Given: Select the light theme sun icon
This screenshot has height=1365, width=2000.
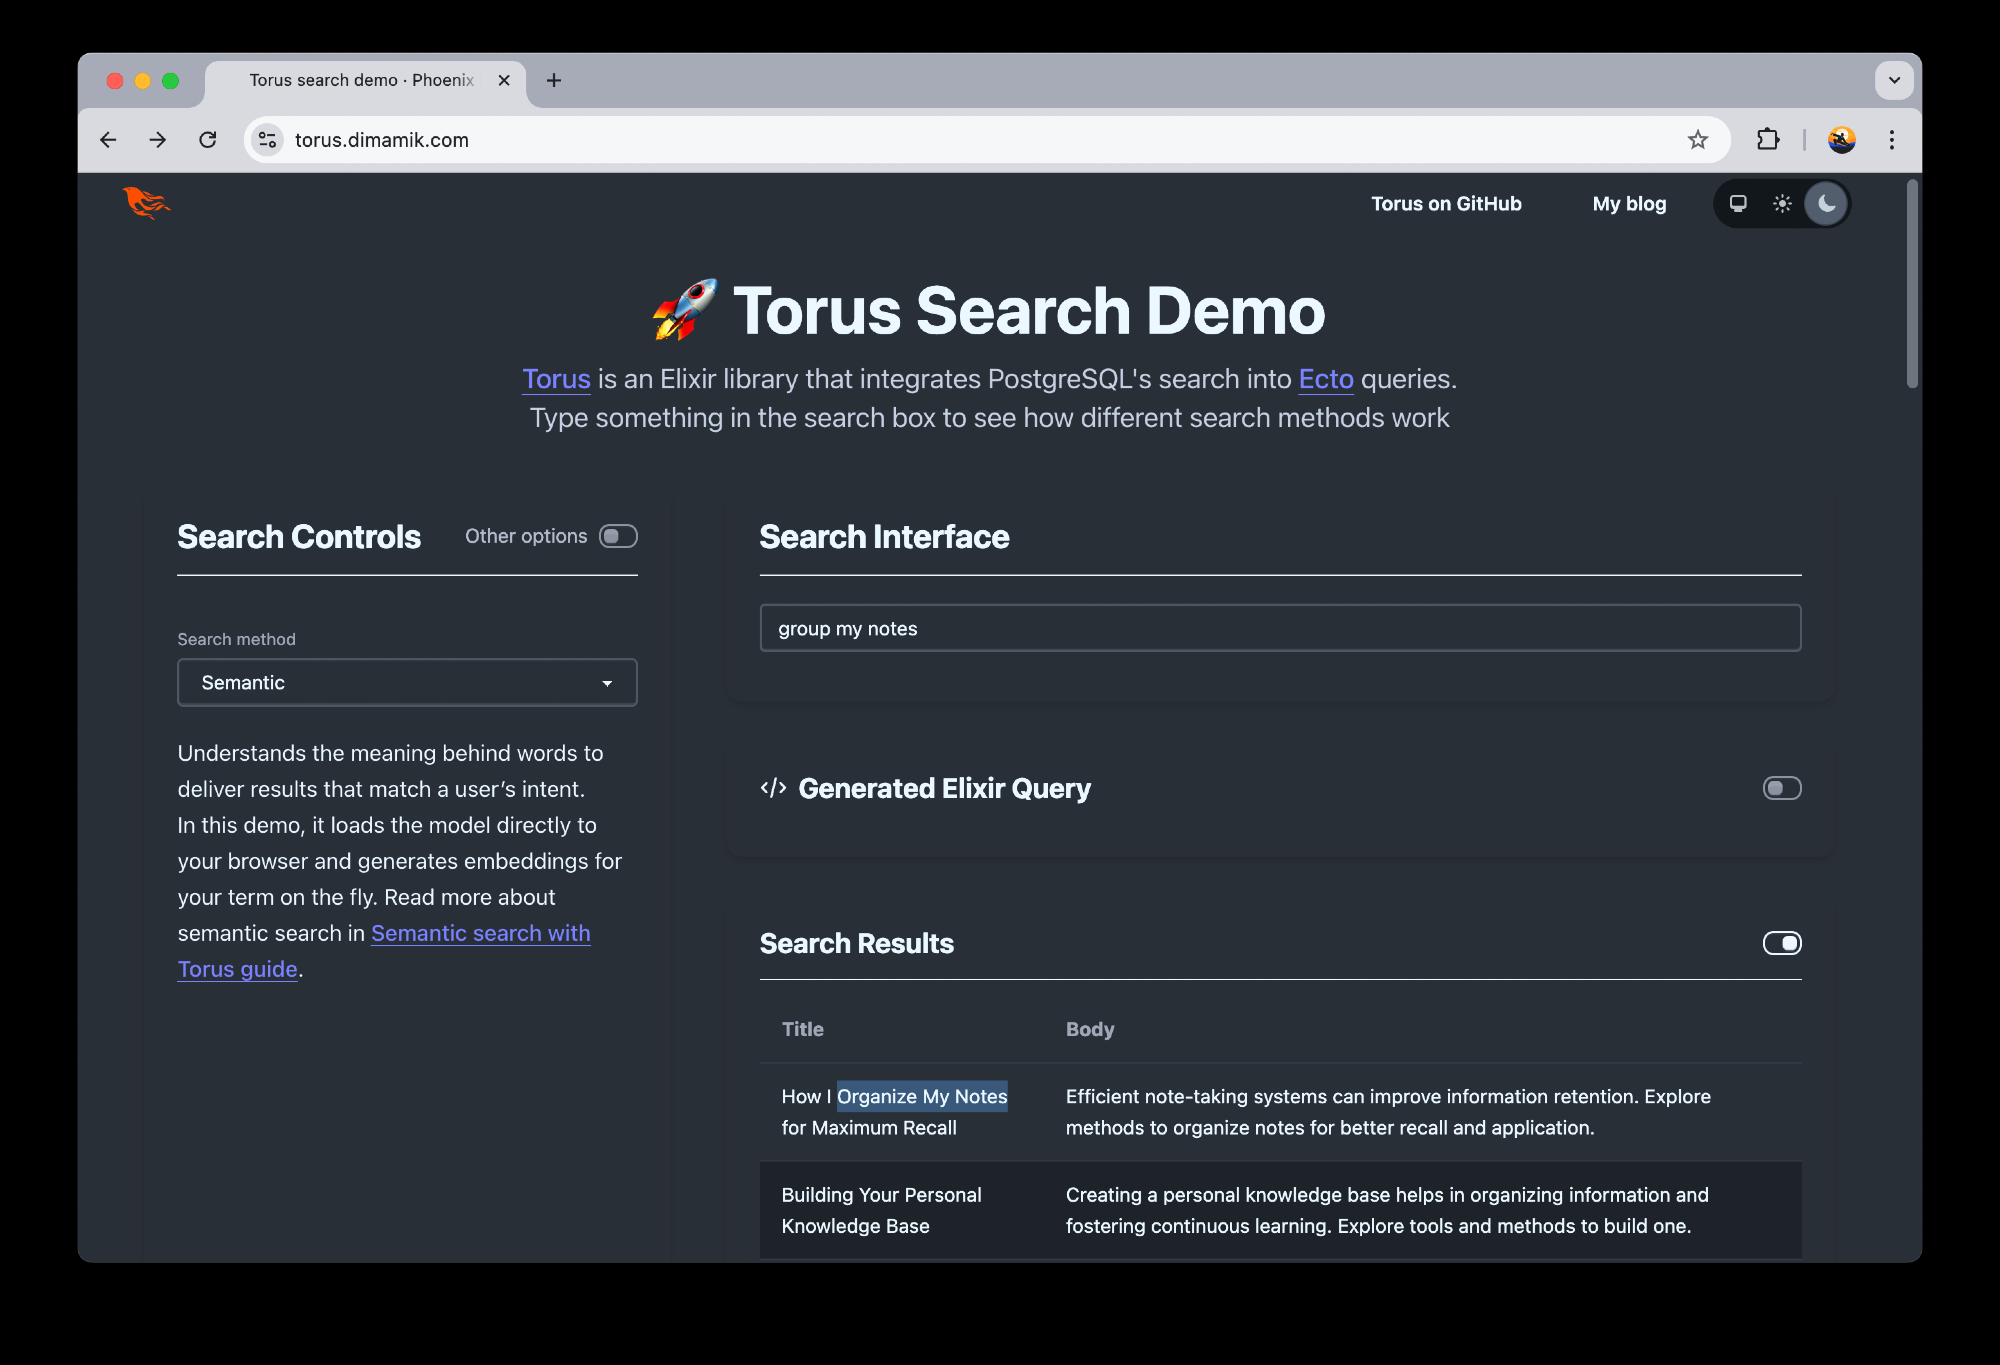Looking at the screenshot, I should coord(1782,204).
